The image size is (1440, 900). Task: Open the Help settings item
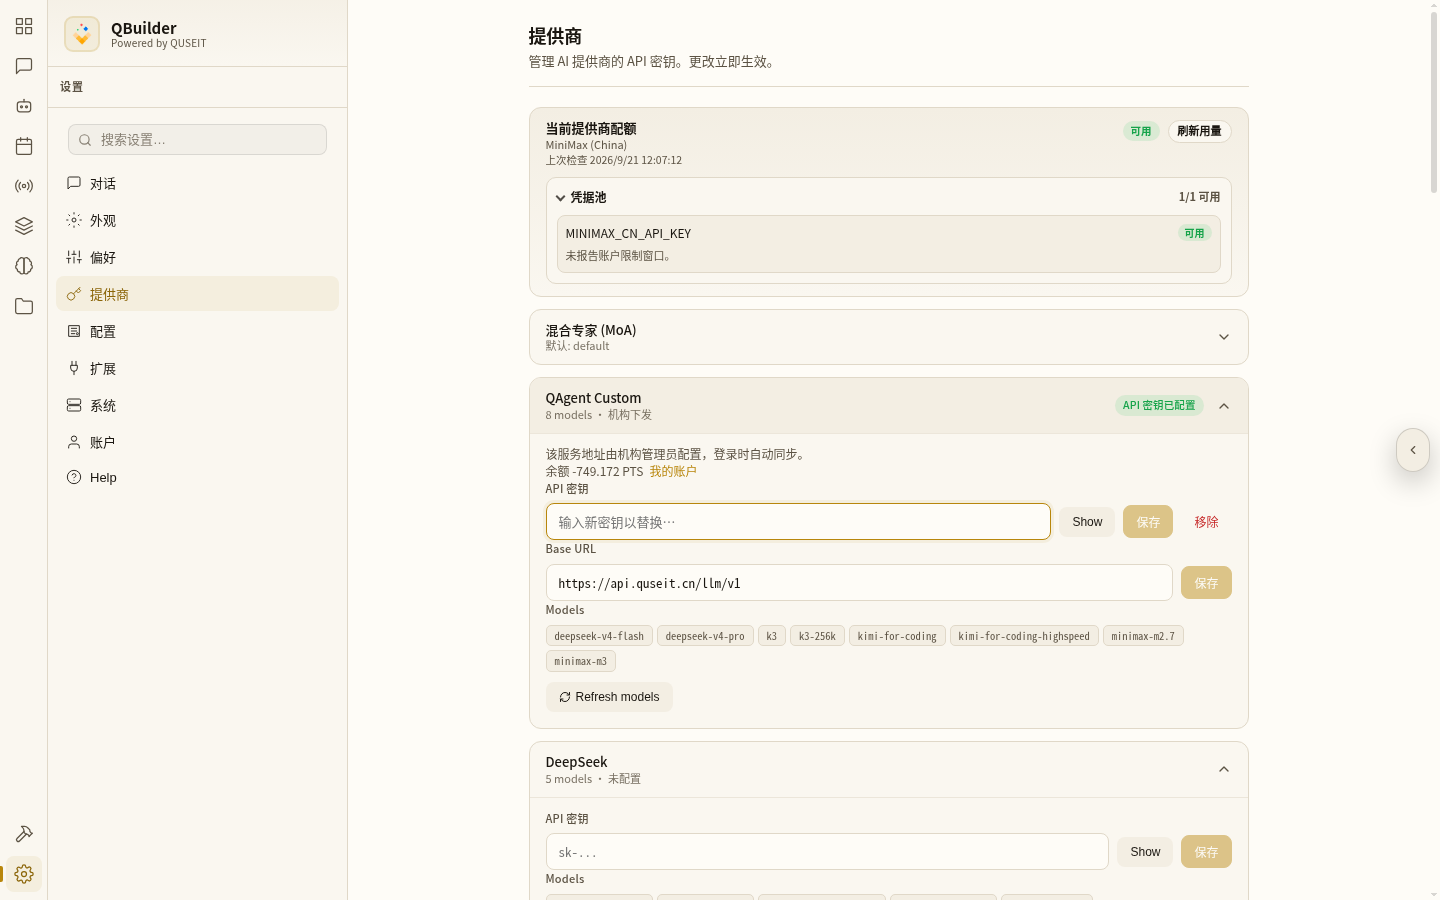pyautogui.click(x=197, y=477)
